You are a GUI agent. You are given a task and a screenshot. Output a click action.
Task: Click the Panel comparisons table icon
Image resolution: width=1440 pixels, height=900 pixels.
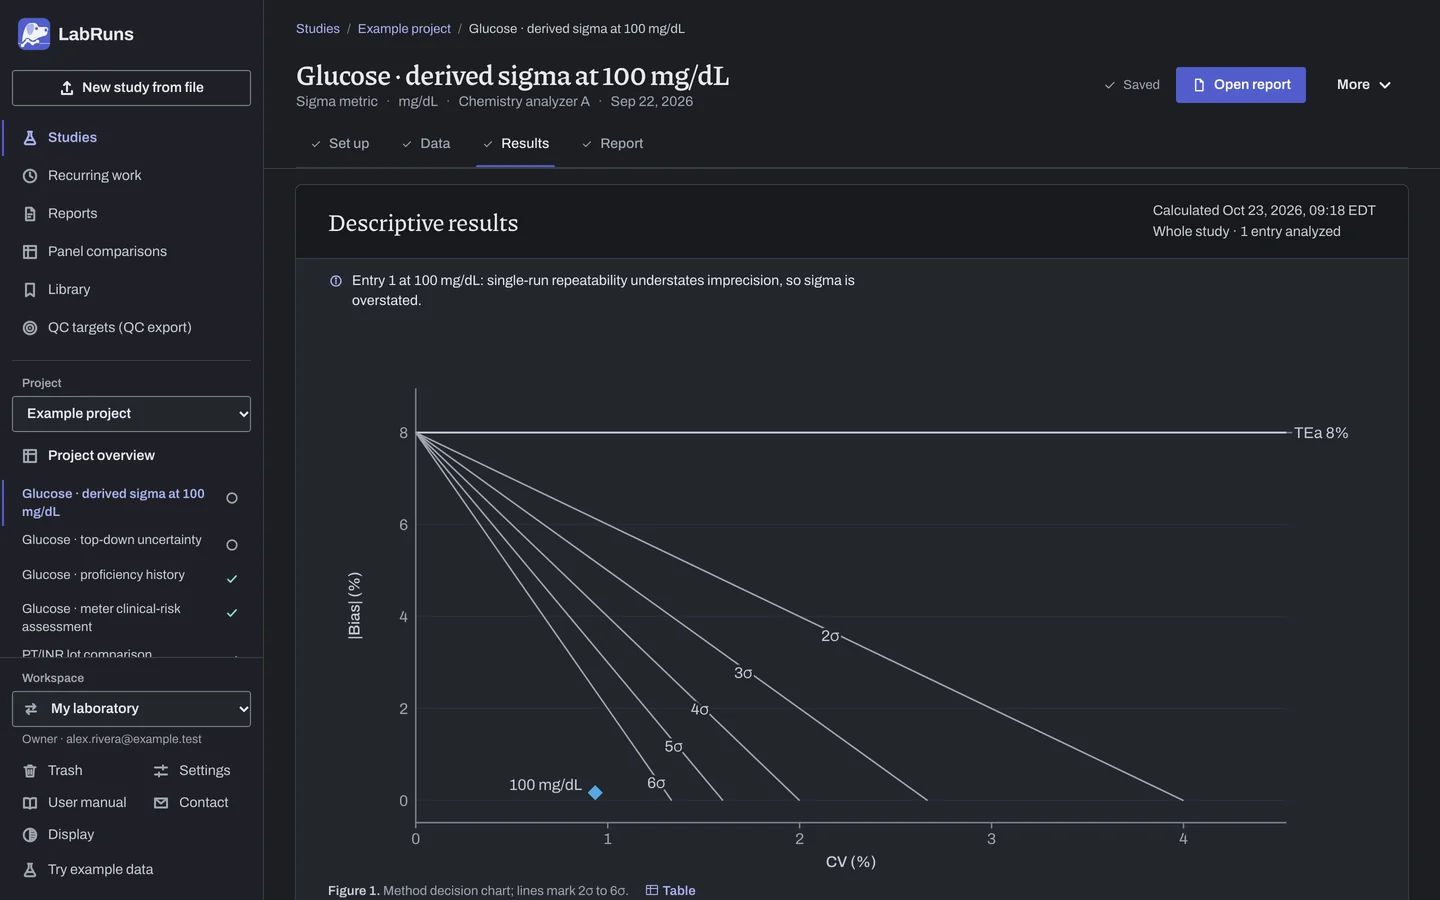click(30, 252)
